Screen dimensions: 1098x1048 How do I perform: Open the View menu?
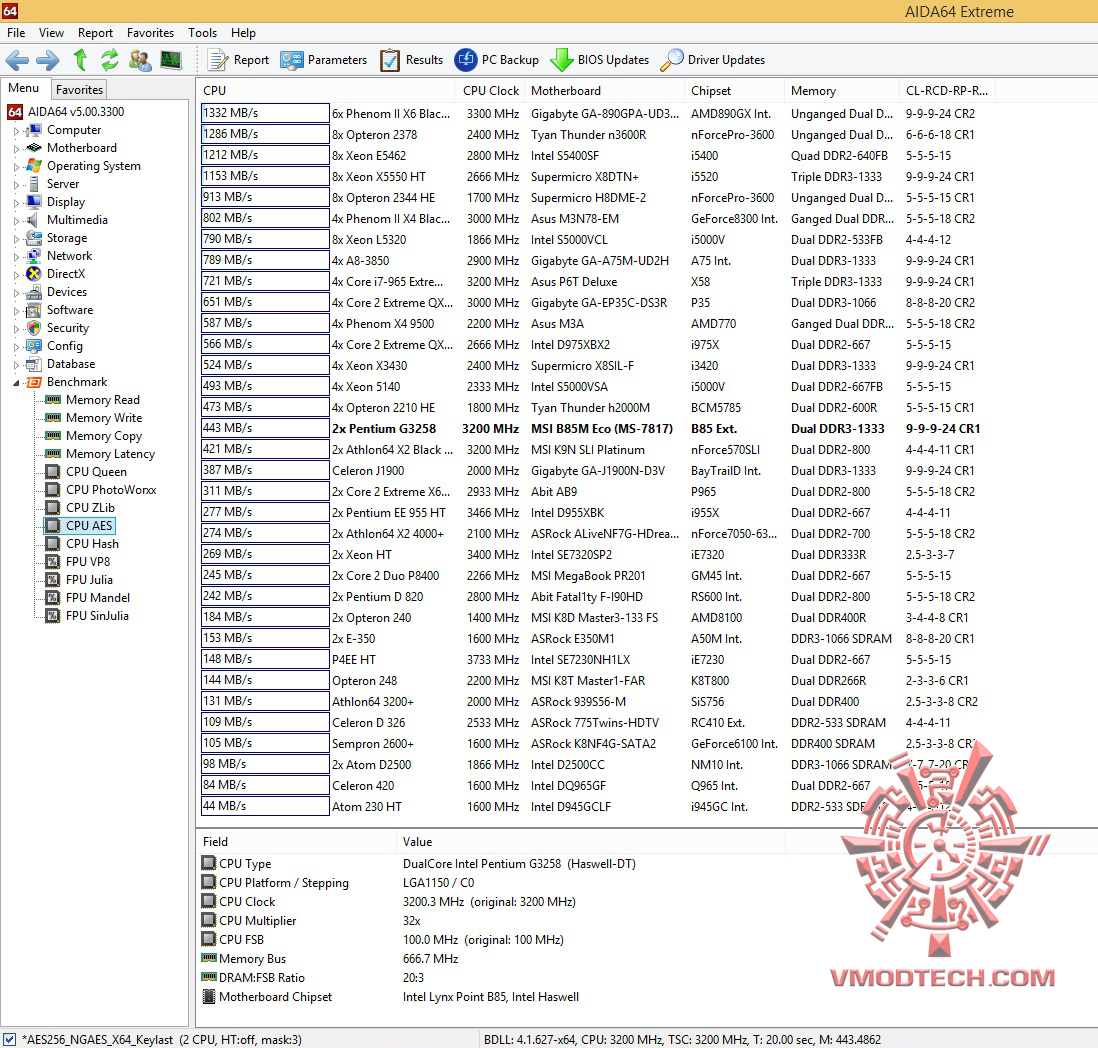[51, 33]
